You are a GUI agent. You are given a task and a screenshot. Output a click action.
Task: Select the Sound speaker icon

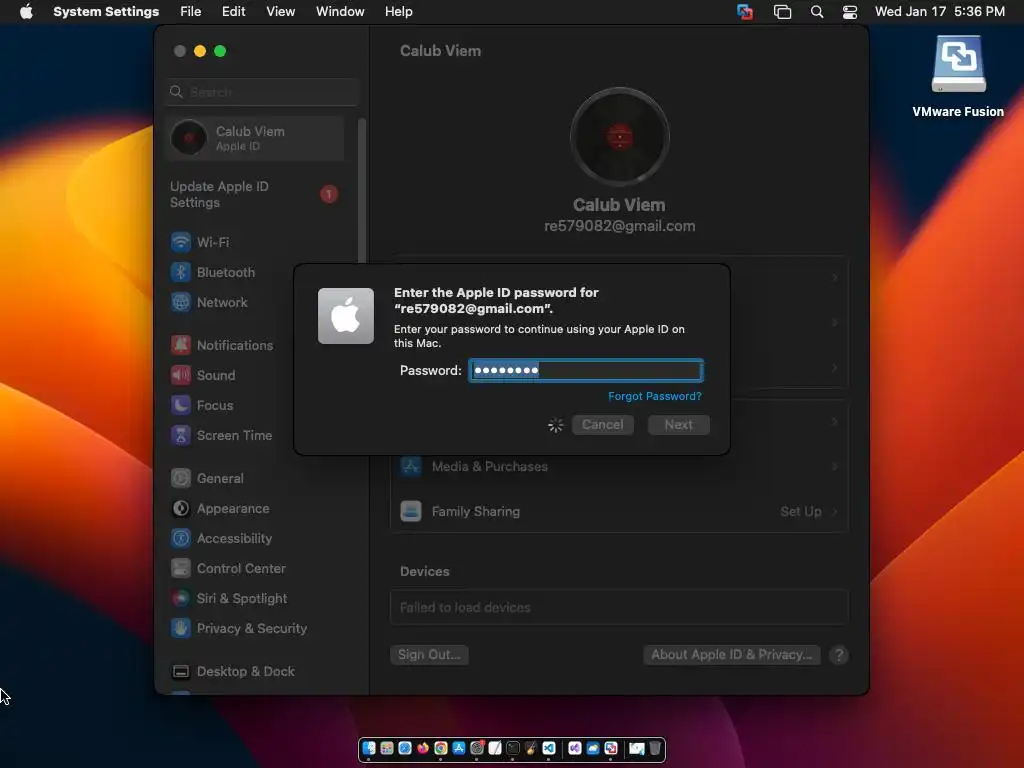tap(181, 375)
